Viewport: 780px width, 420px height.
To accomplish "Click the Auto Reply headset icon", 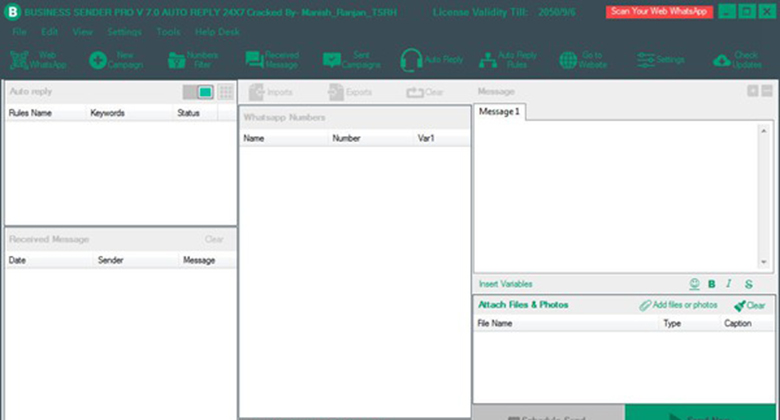I will pos(411,60).
